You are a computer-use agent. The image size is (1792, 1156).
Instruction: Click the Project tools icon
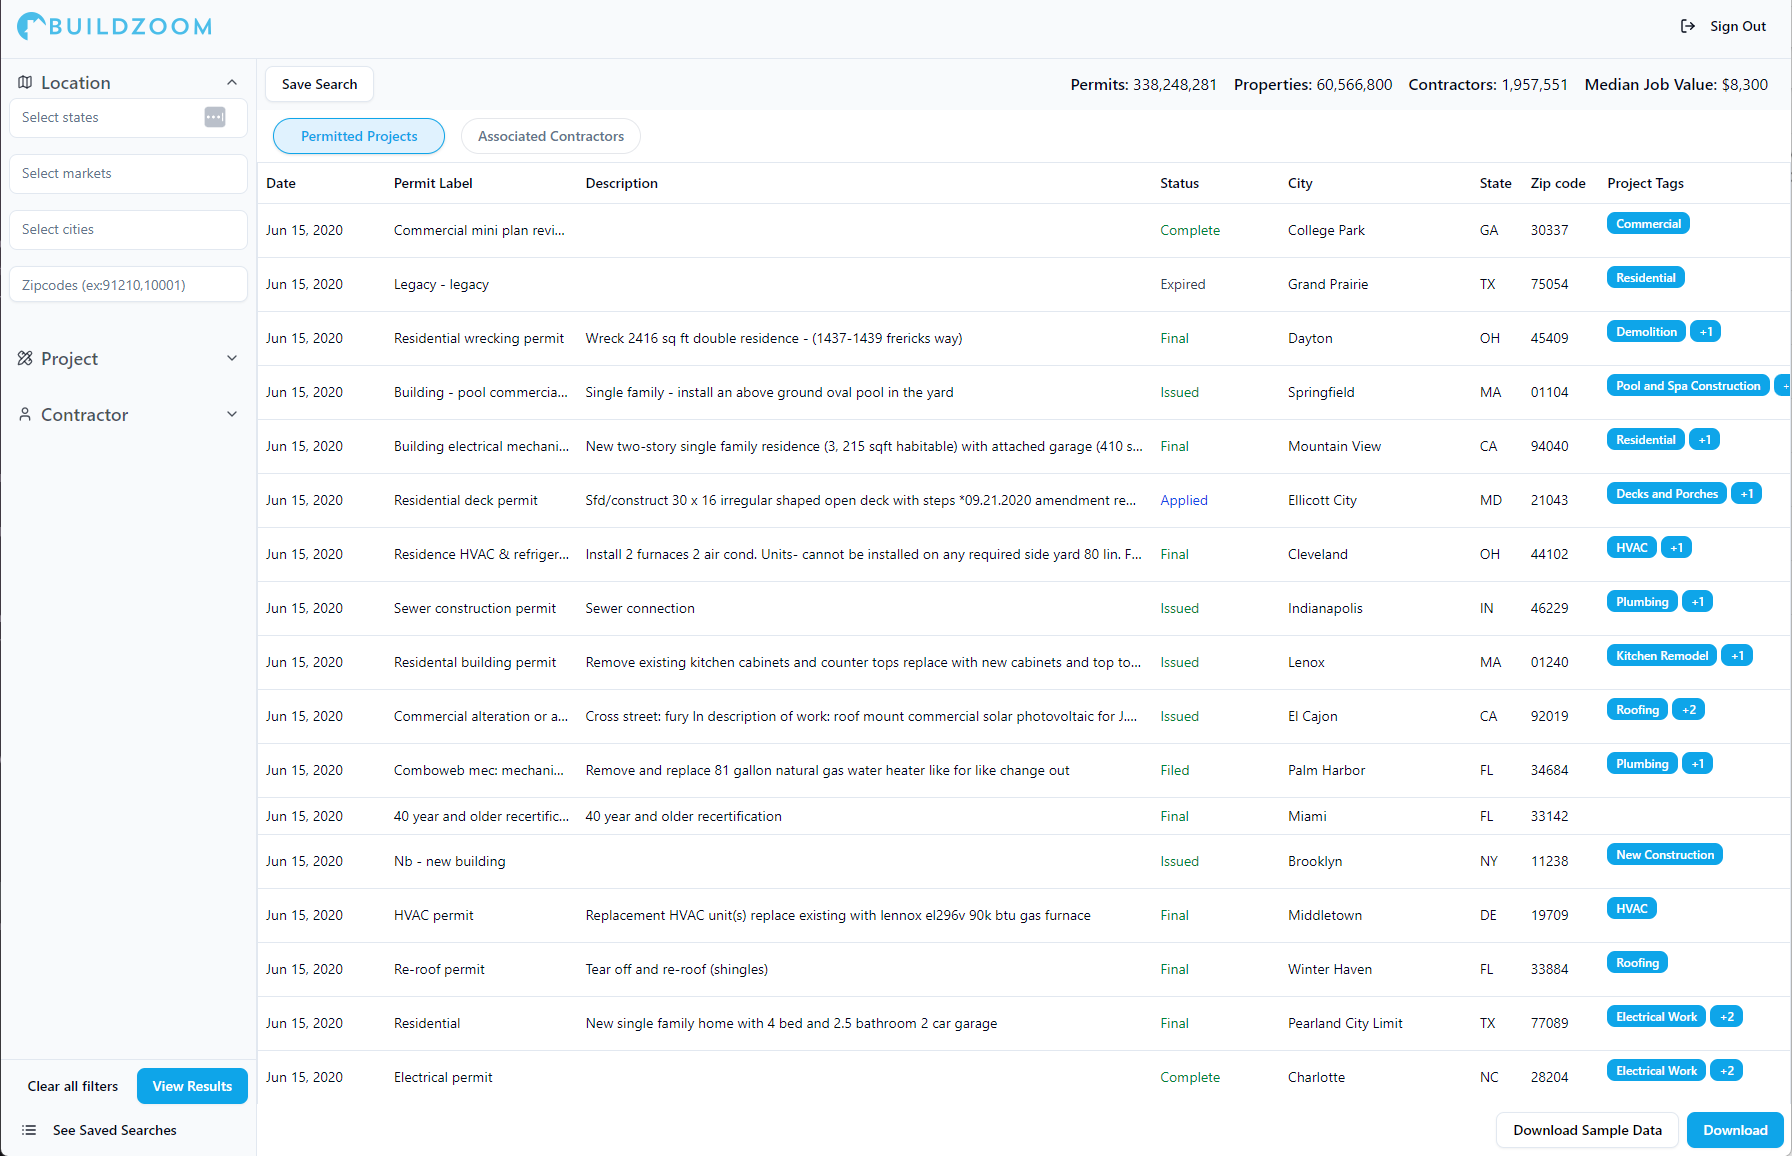click(x=25, y=359)
